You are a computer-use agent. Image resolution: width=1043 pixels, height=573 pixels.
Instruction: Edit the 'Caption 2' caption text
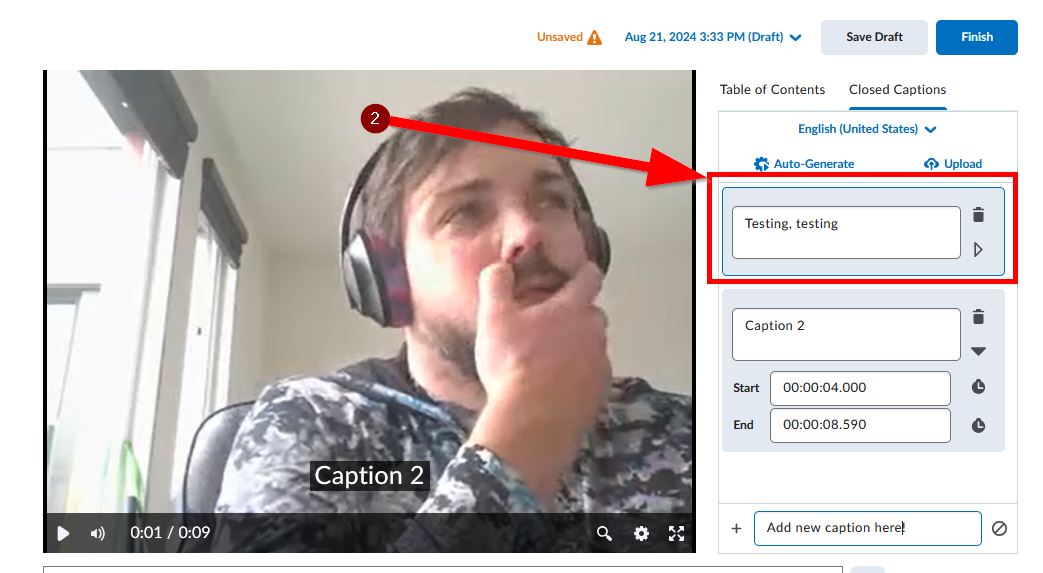coord(846,334)
